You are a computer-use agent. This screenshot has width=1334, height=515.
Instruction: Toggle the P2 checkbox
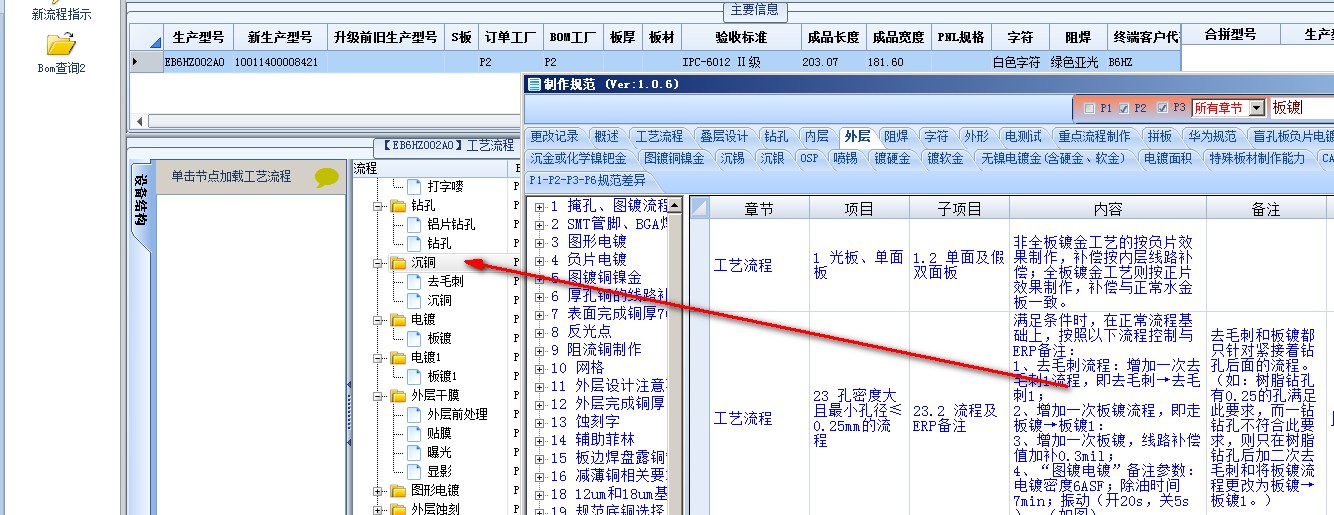click(1124, 108)
